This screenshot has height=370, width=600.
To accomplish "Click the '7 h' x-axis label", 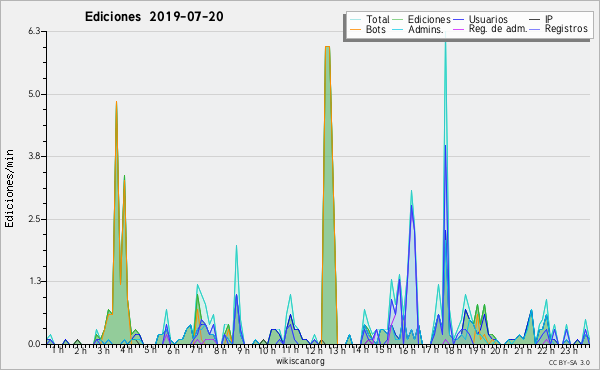I will (x=196, y=350).
